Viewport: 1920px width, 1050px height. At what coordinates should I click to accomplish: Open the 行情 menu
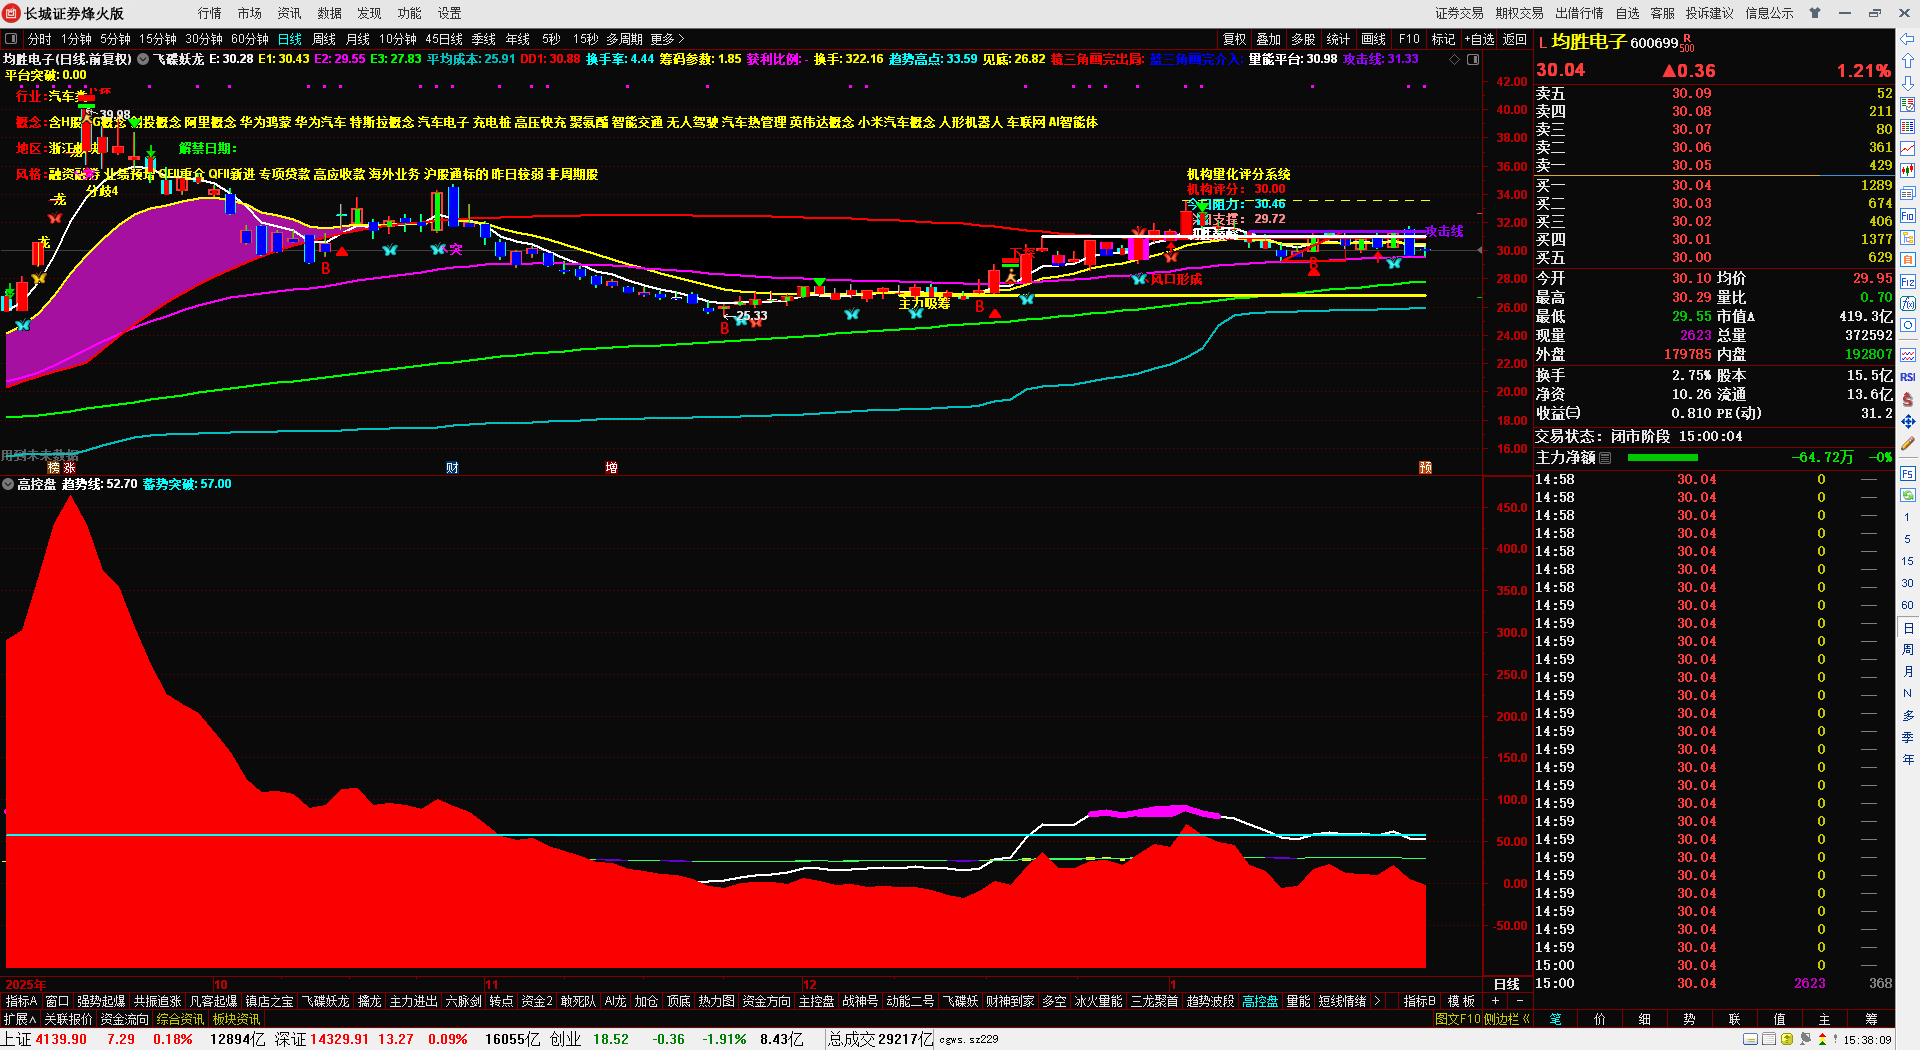click(210, 13)
